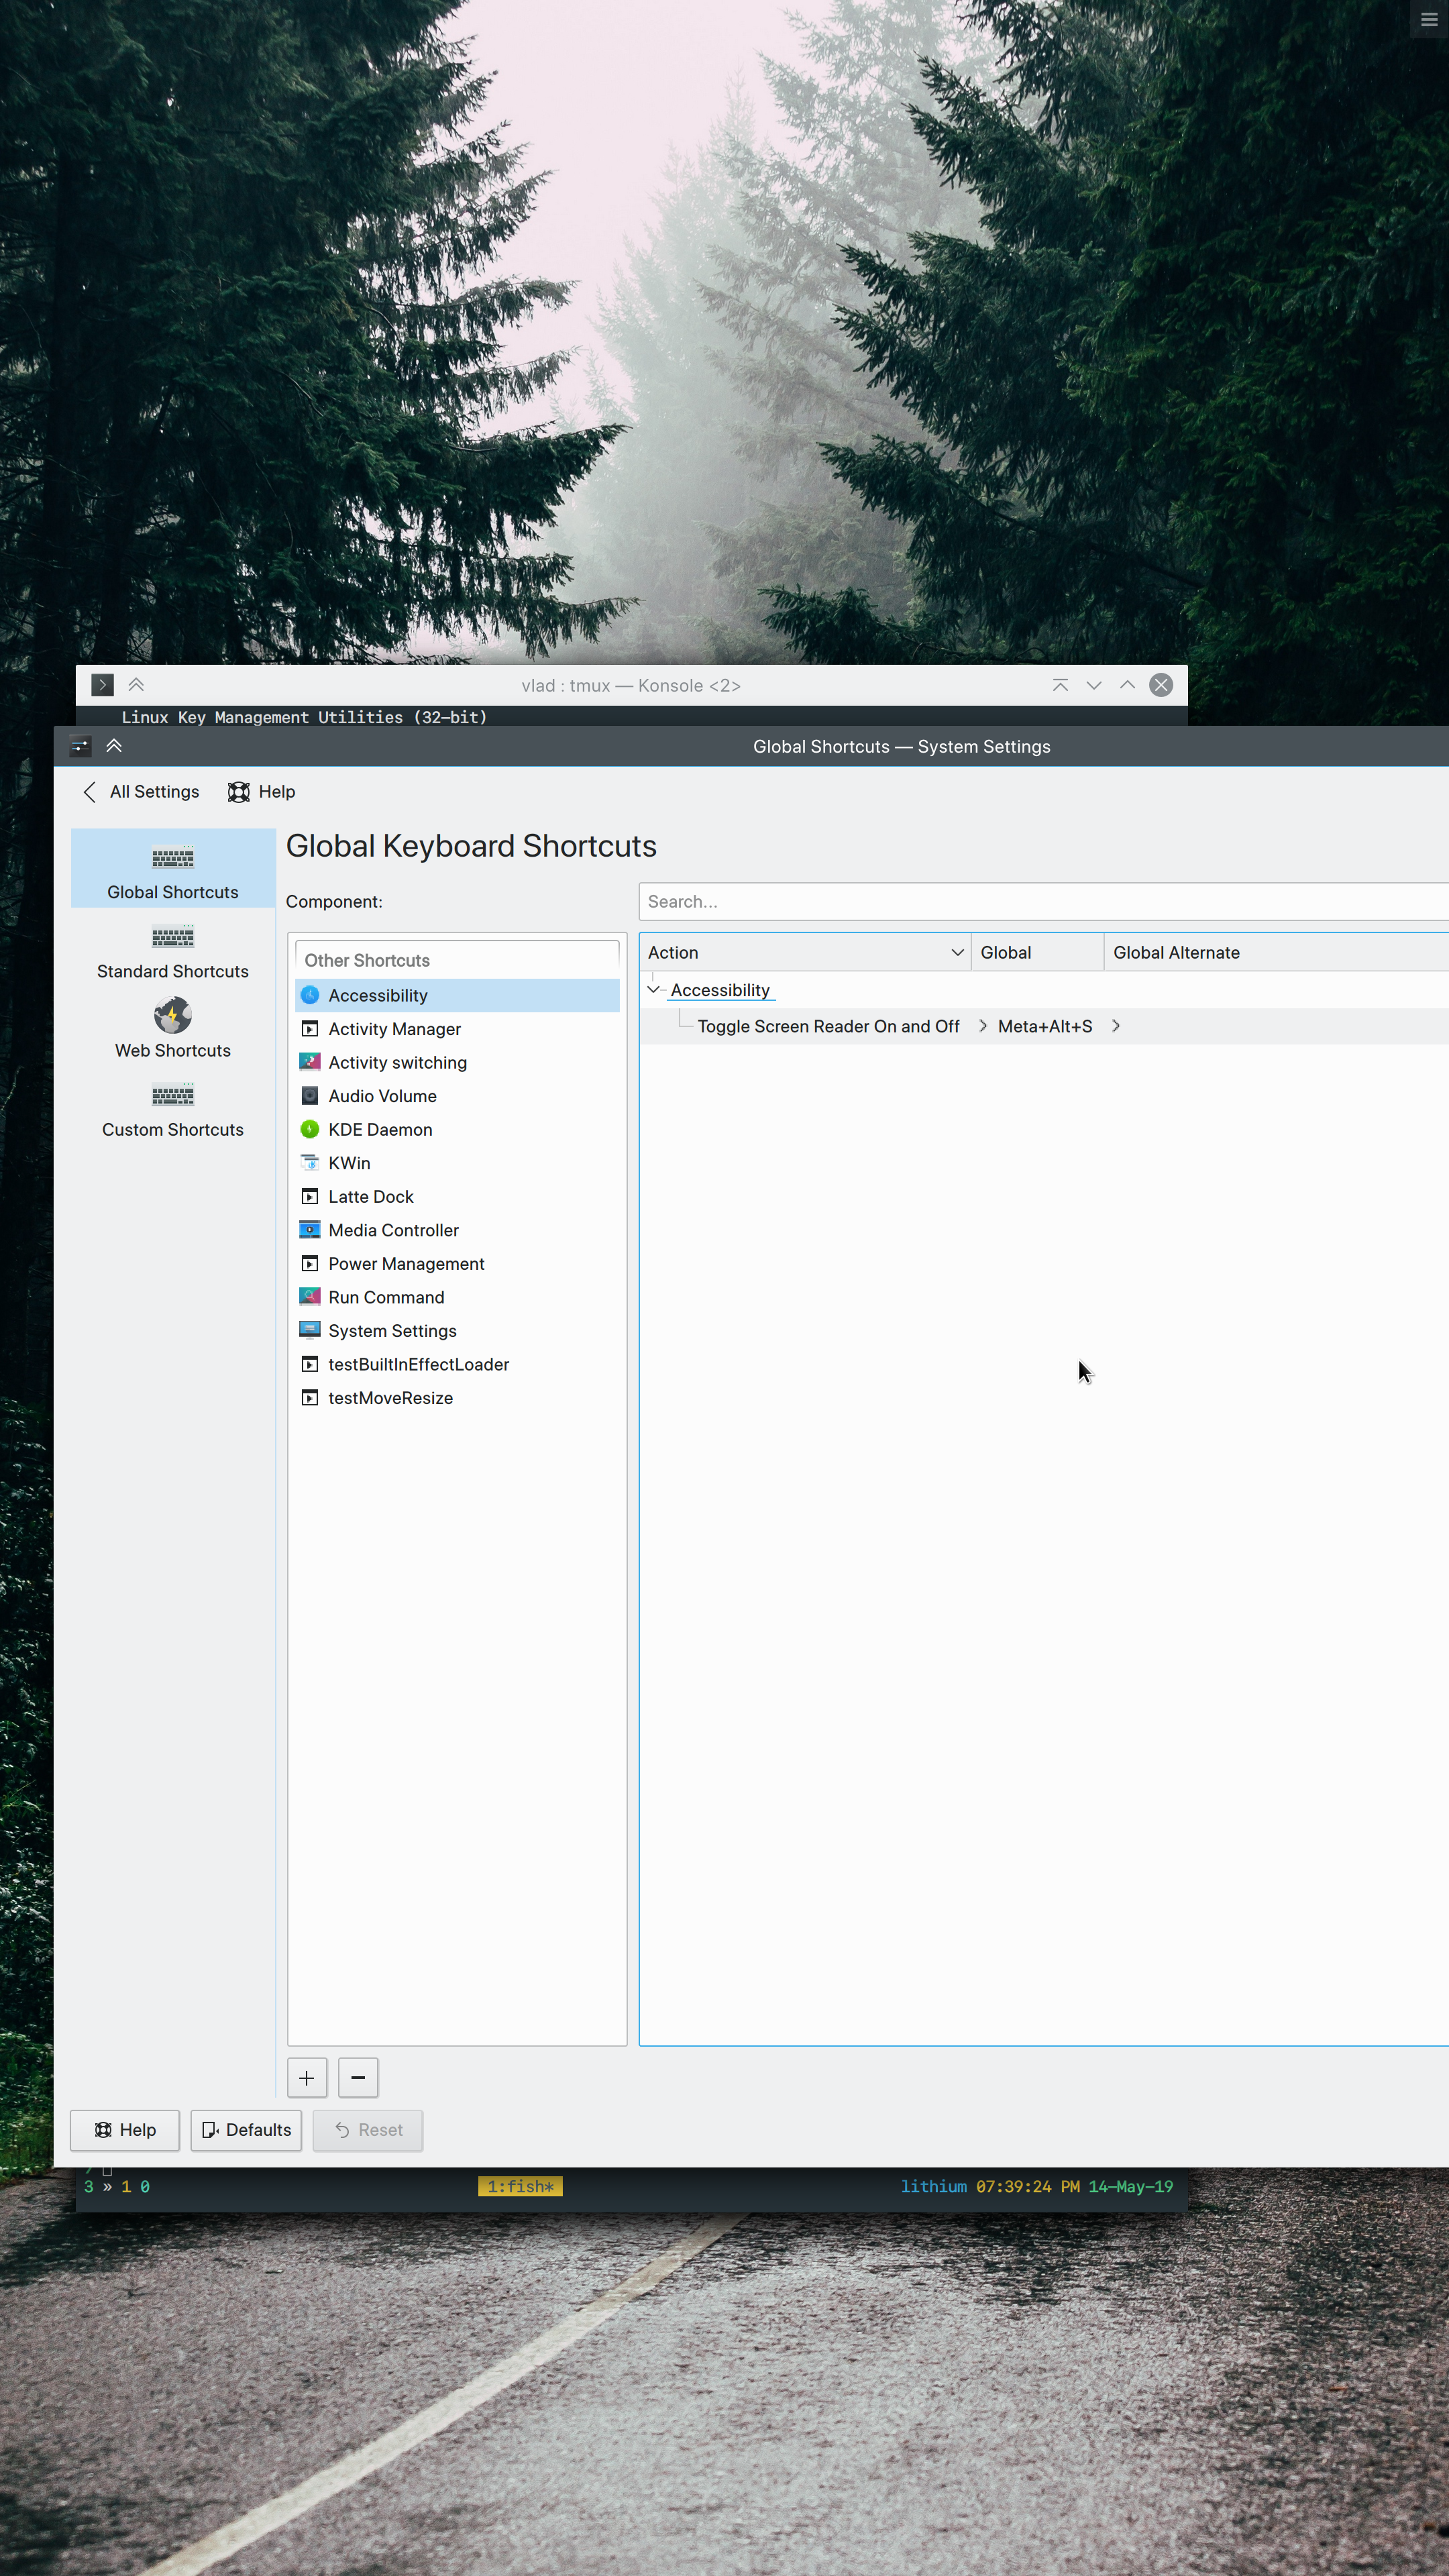Open the desktop hamburger menu
The image size is (1449, 2576).
1428,20
